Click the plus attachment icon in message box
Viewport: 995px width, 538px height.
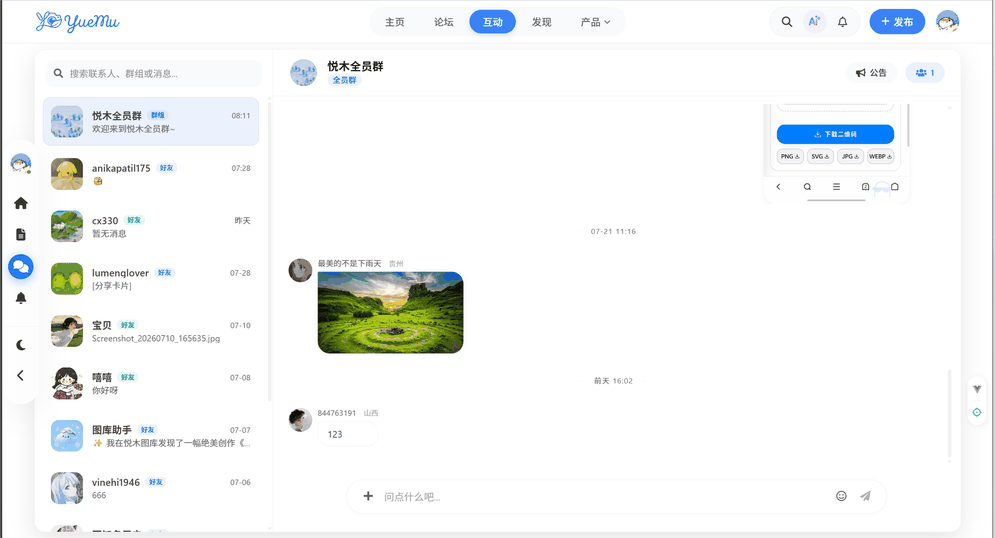click(x=368, y=496)
